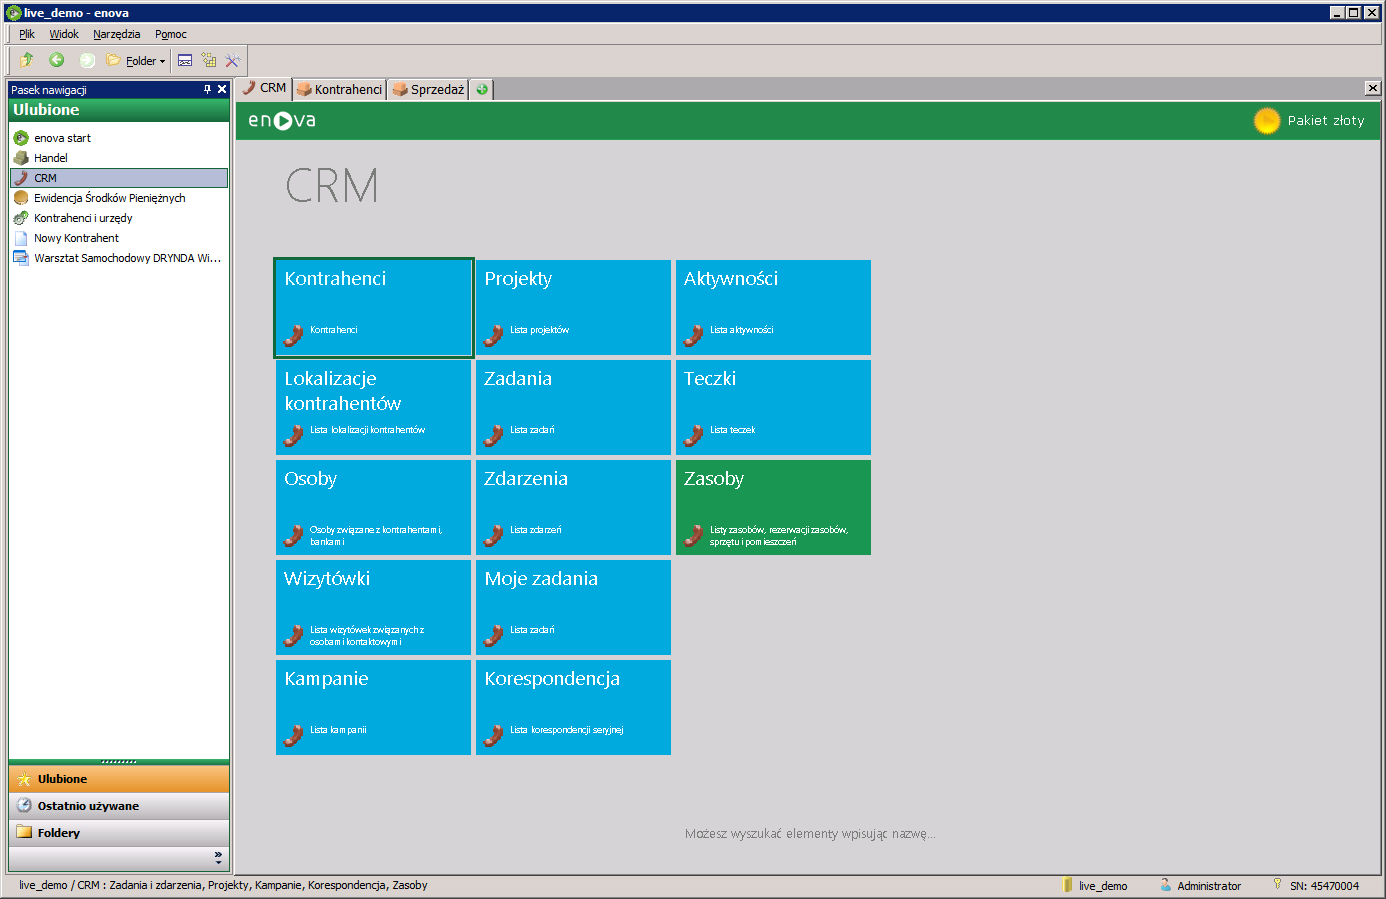Open the Moje zadania tile

(x=573, y=607)
